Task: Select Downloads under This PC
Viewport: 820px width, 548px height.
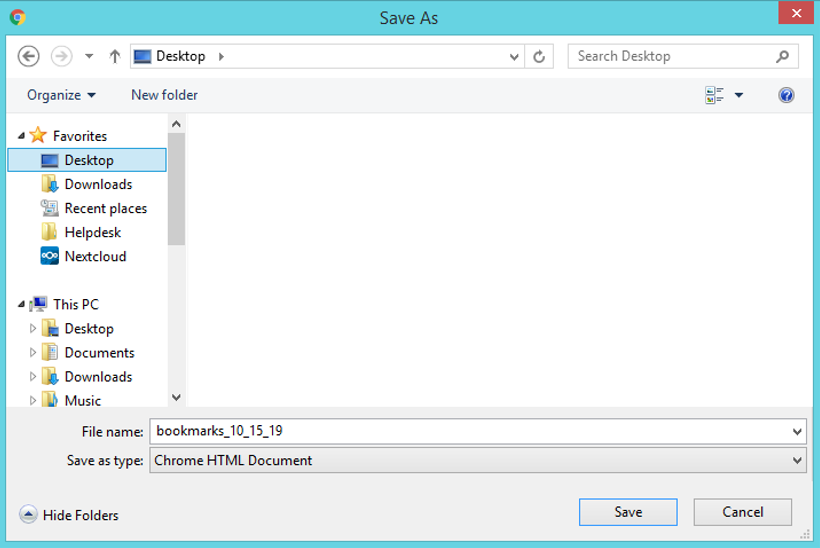Action: tap(98, 376)
